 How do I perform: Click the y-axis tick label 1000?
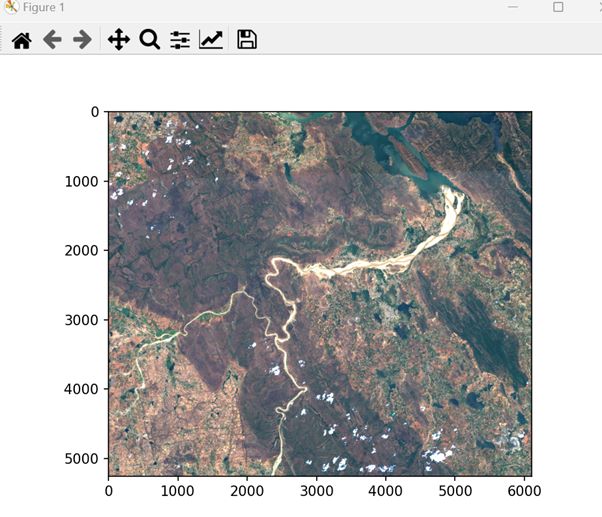(x=81, y=181)
